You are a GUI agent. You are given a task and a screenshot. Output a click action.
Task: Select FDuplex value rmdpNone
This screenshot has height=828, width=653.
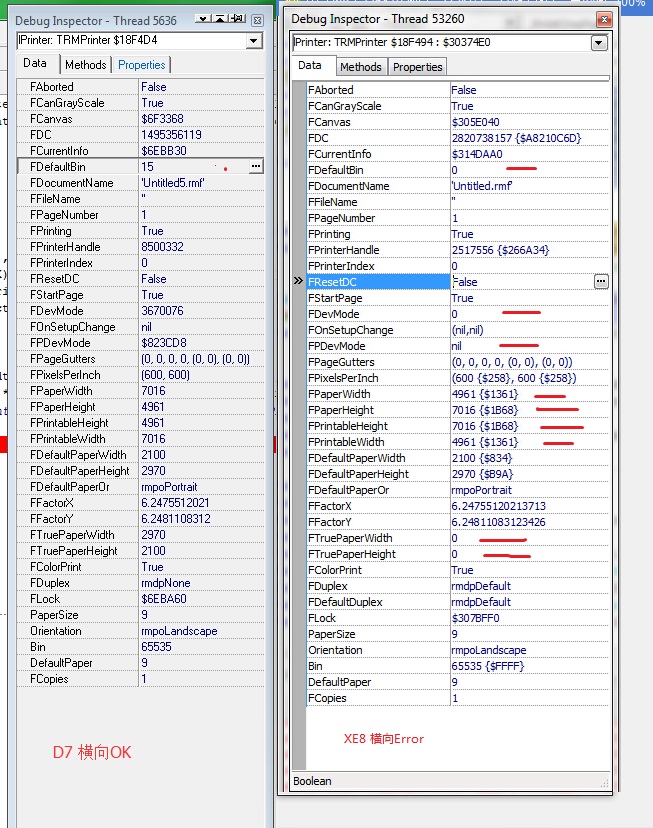pos(166,583)
